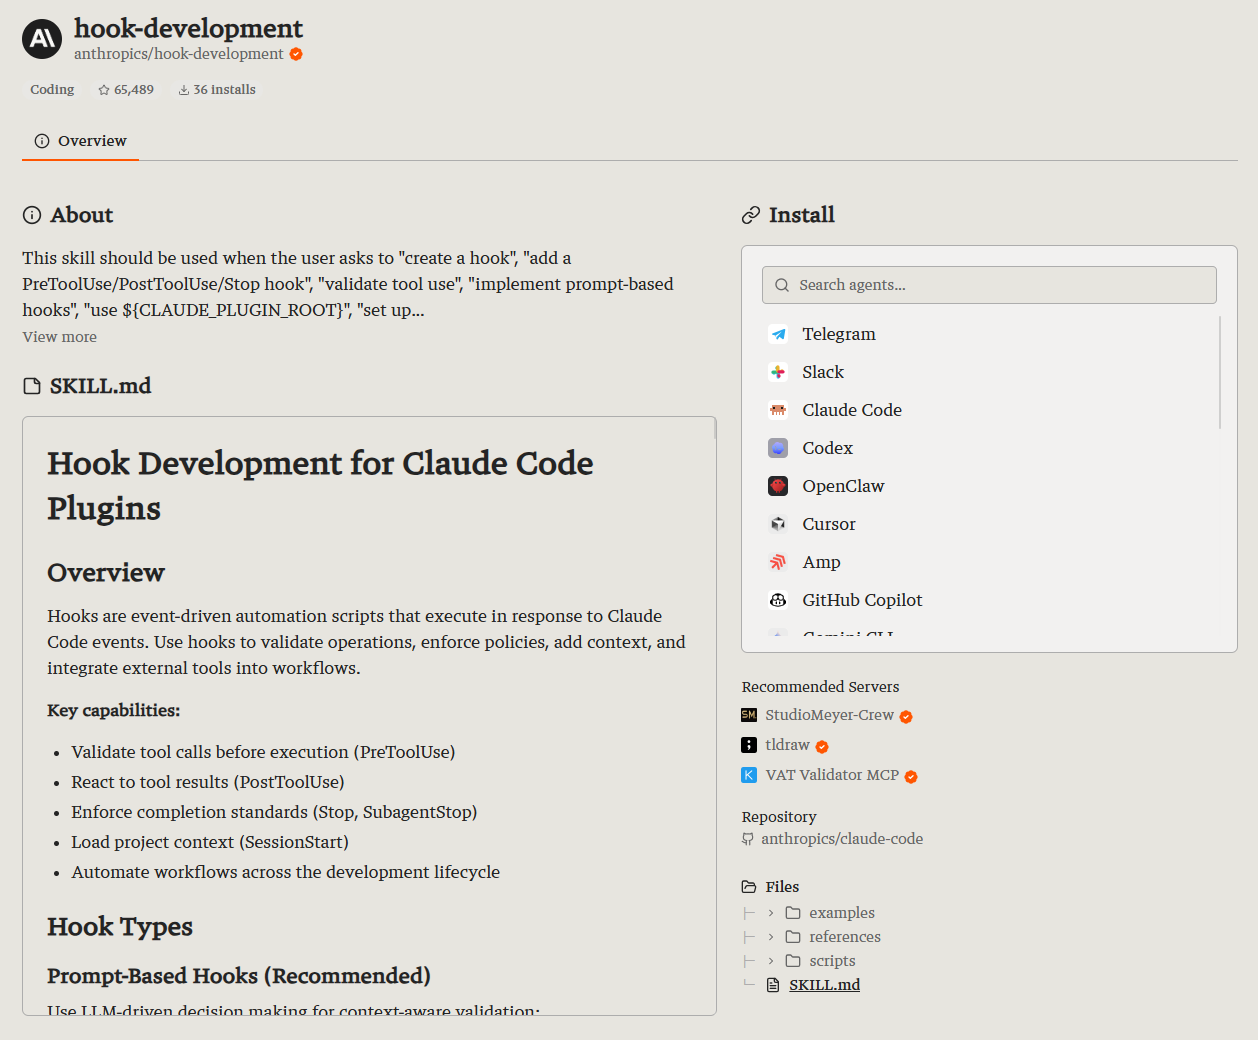1258x1040 pixels.
Task: Click the verified badge next to VAT Validator MCP
Action: pyautogui.click(x=911, y=777)
